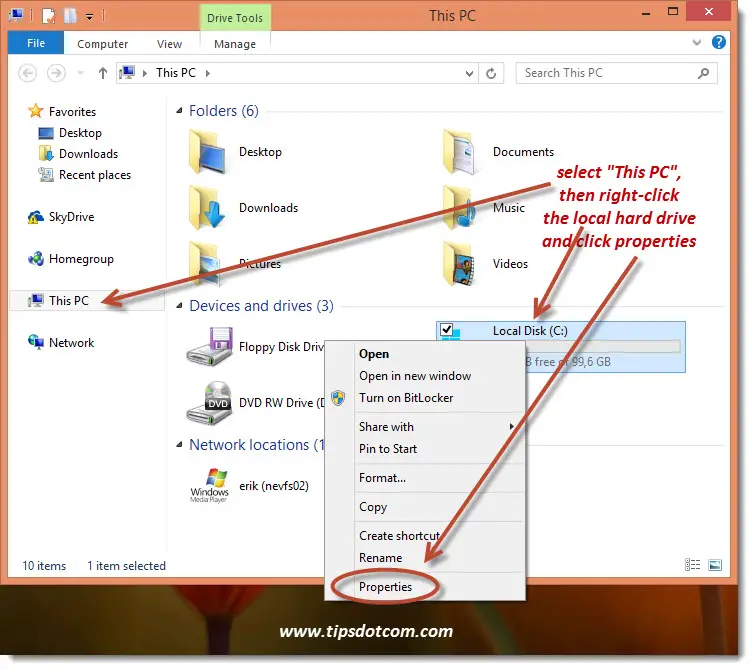This screenshot has width=753, height=670.
Task: Choose Open in new window
Action: [x=415, y=376]
